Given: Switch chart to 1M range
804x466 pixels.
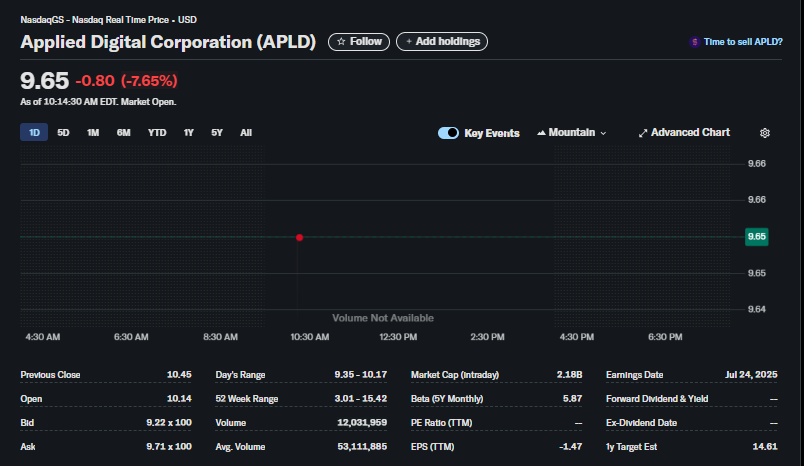Looking at the screenshot, I should (93, 132).
